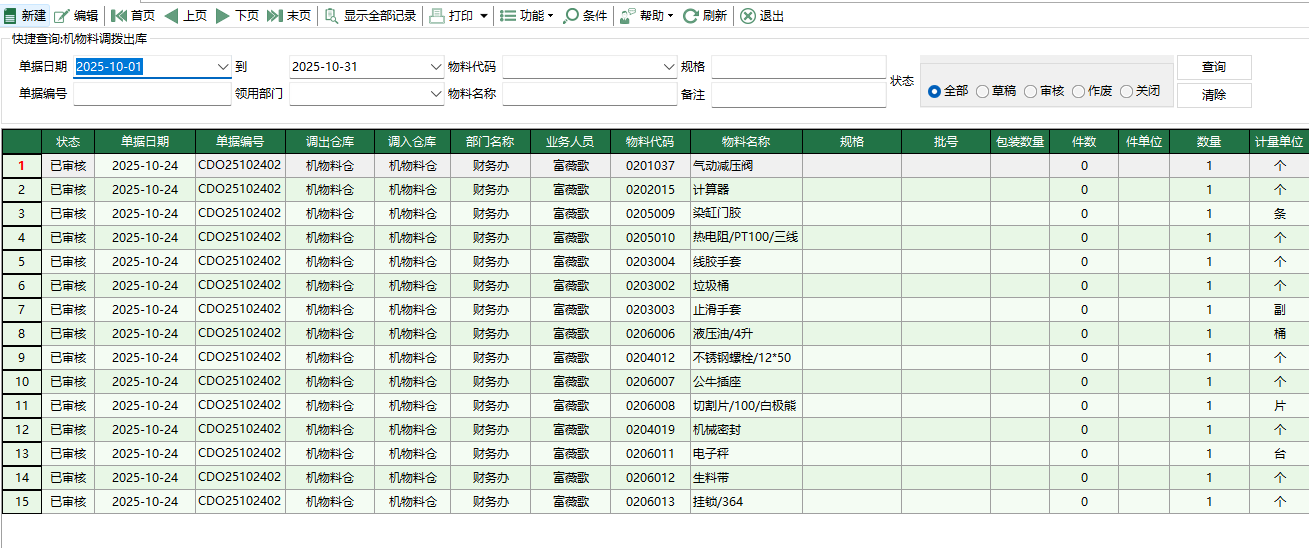
Task: Click the 调出仓库 column header
Action: pyautogui.click(x=330, y=142)
